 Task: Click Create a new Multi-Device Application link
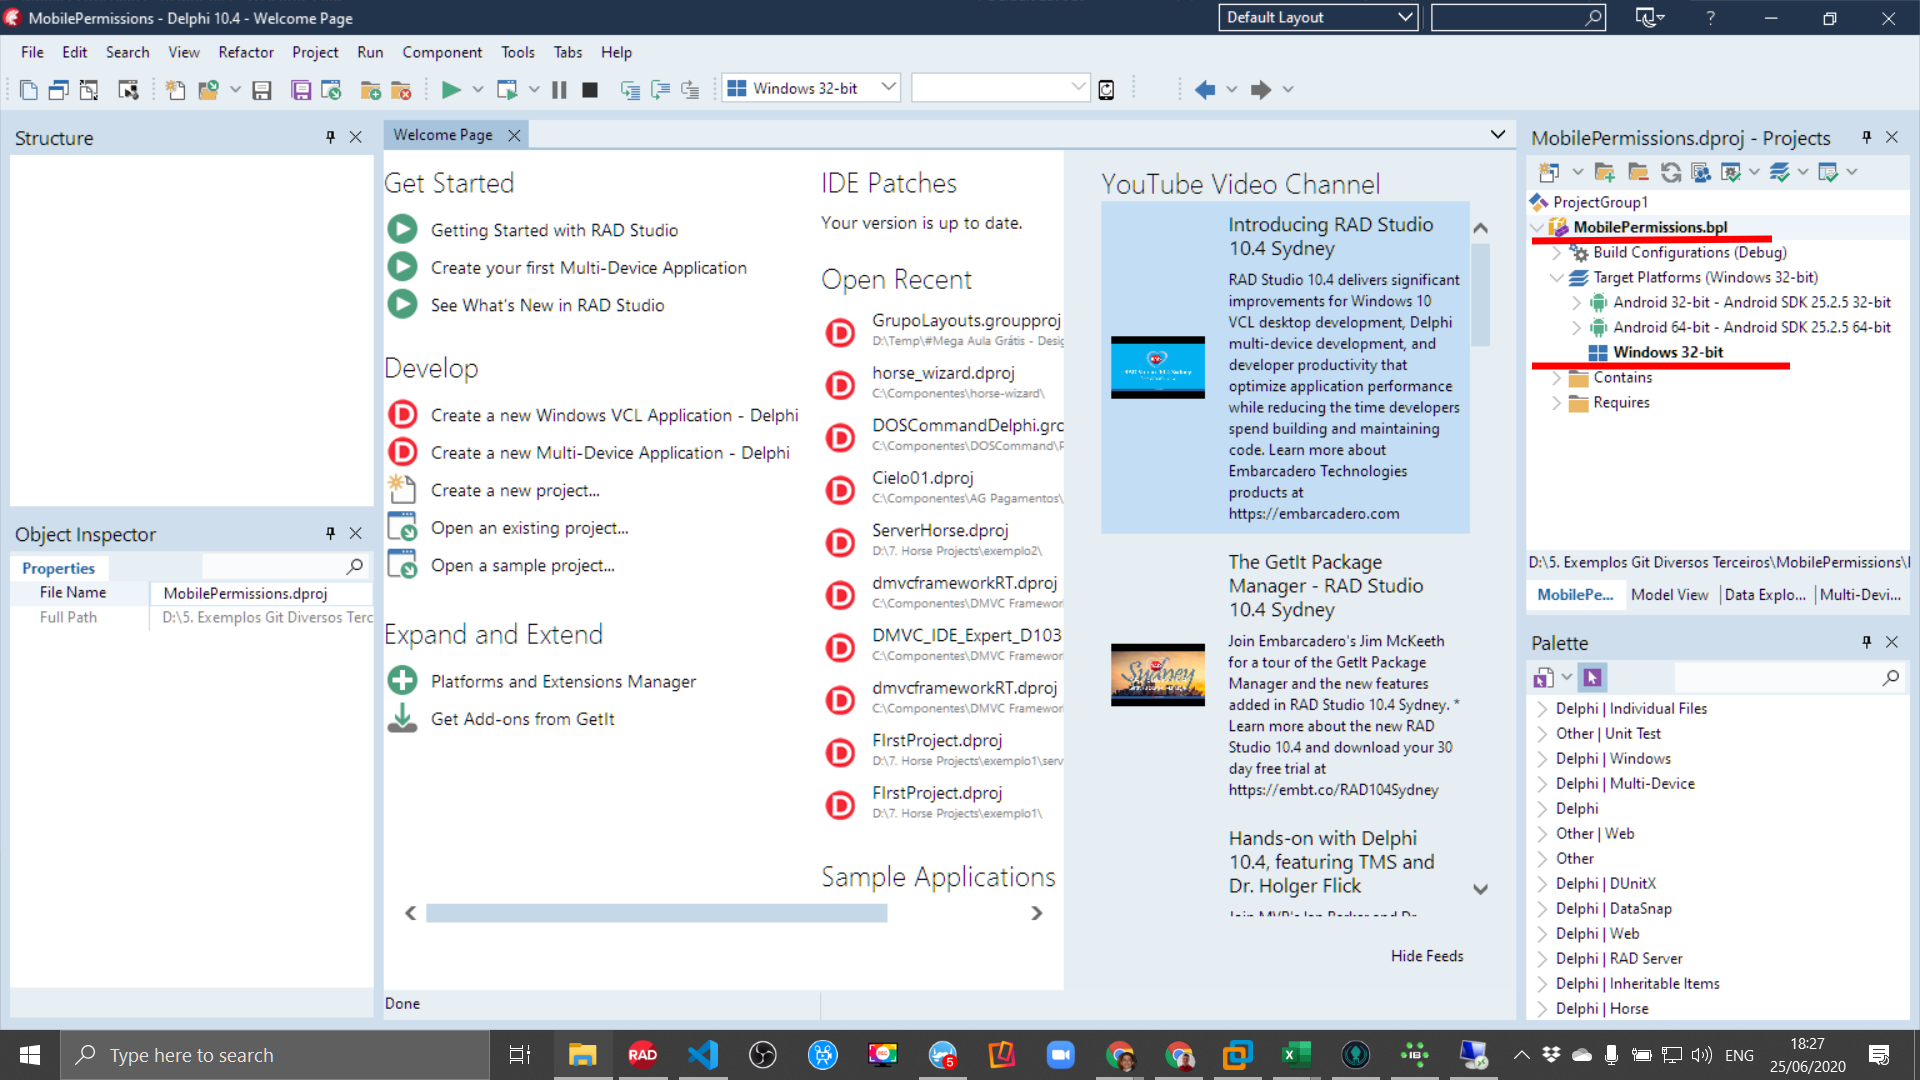click(x=609, y=453)
